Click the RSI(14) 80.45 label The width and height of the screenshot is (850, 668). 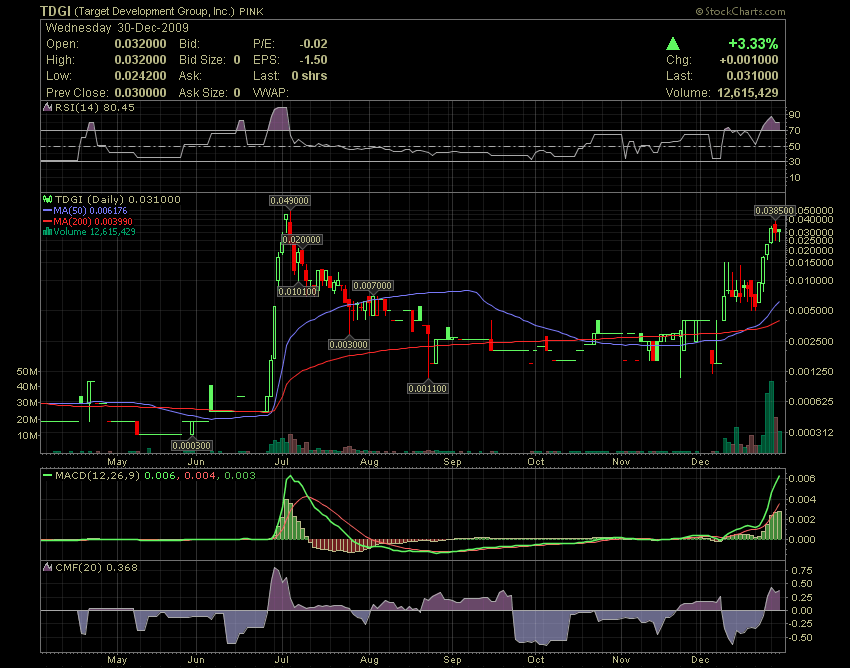point(95,107)
